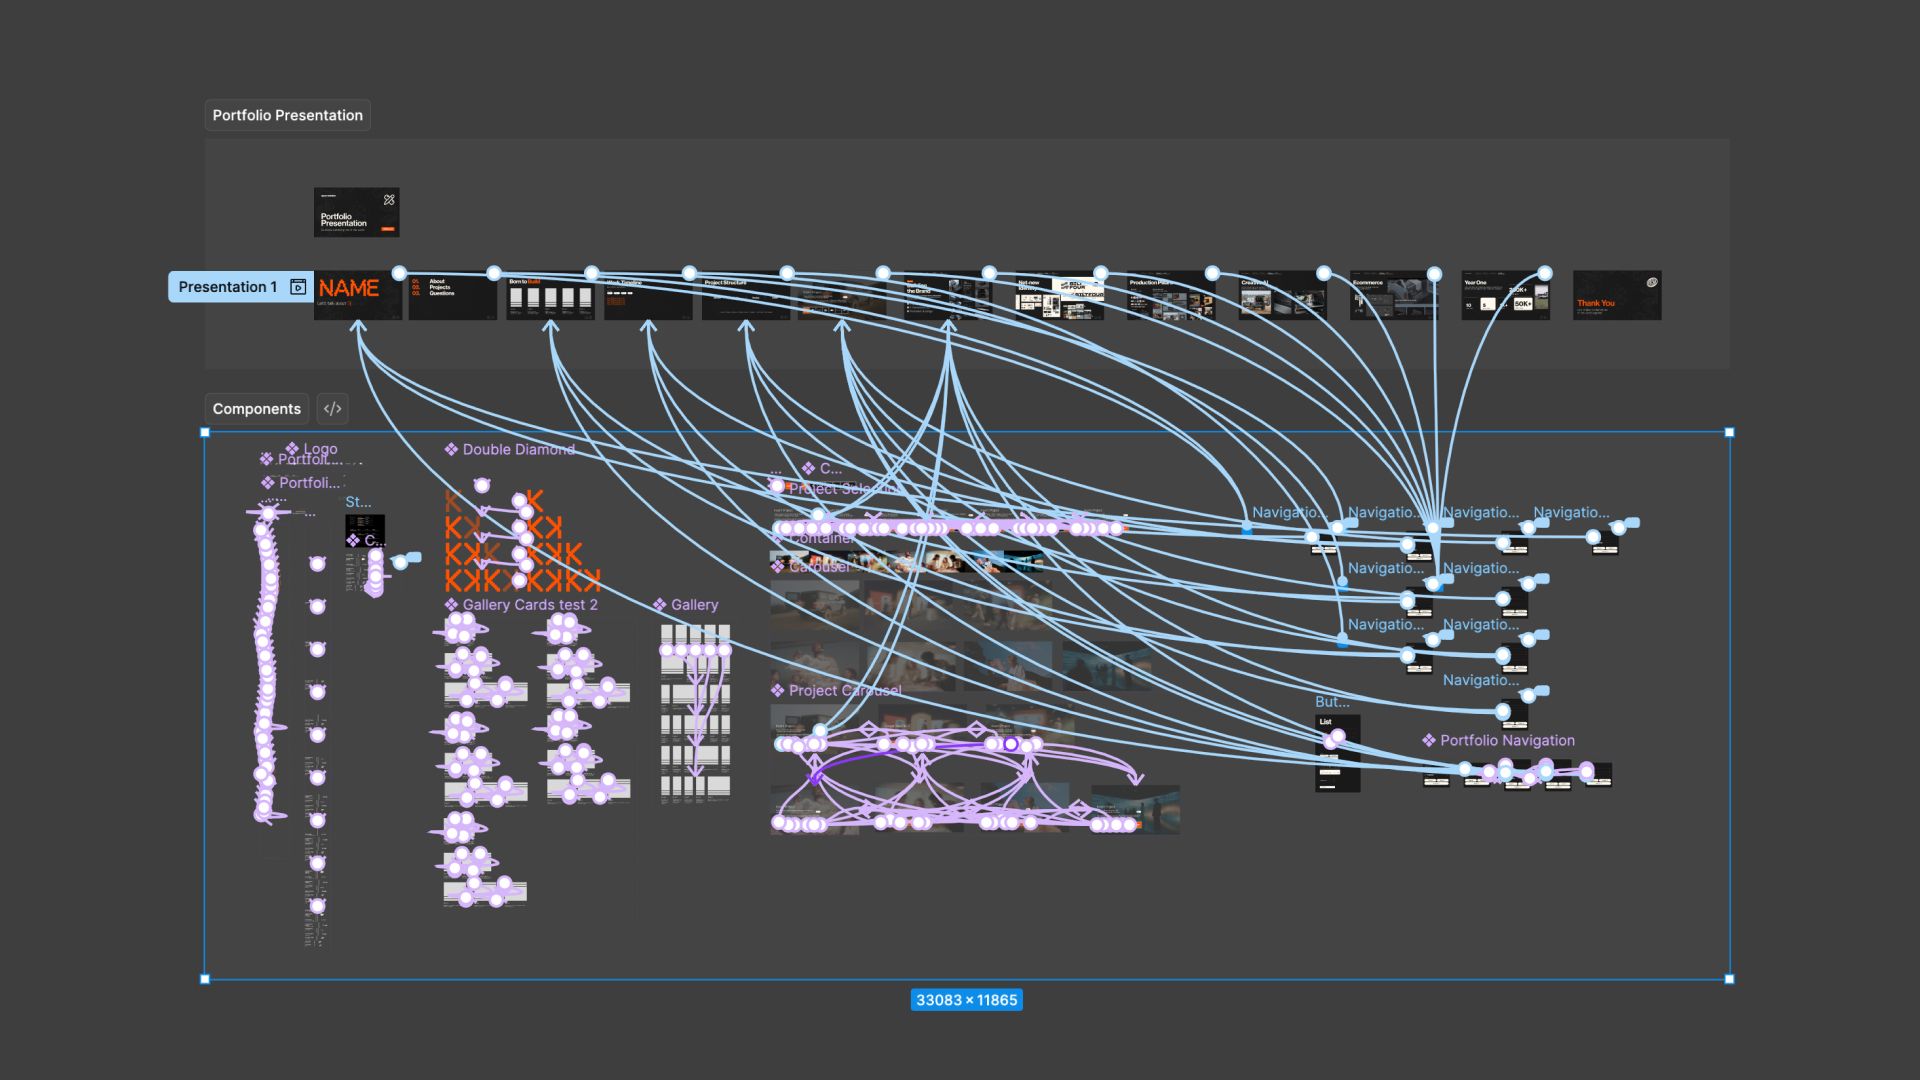The image size is (1920, 1080).
Task: Click the 33083 × 11865 dimension badge
Action: coord(966,1000)
